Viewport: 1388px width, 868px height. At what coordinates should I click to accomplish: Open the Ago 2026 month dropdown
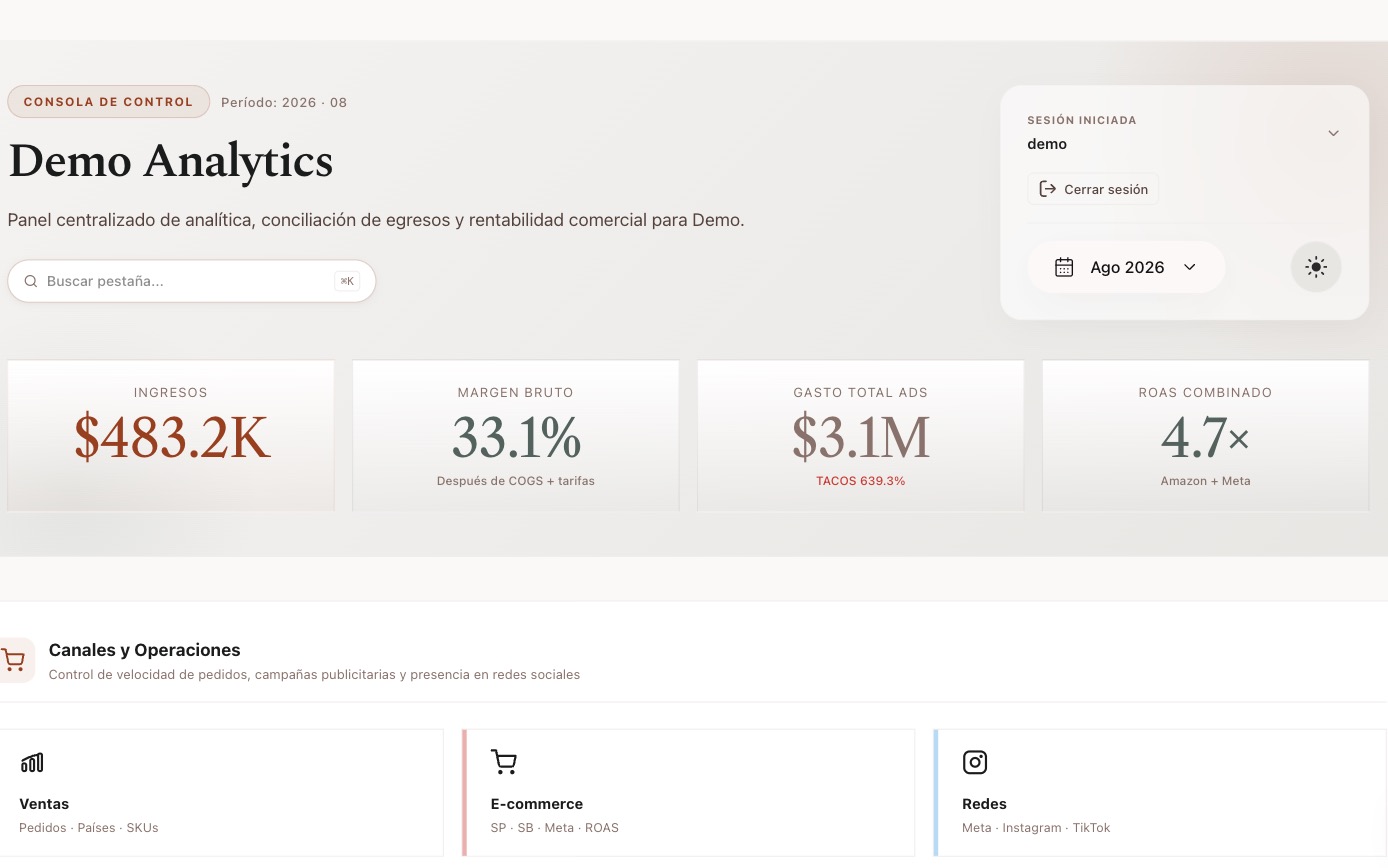pos(1126,267)
